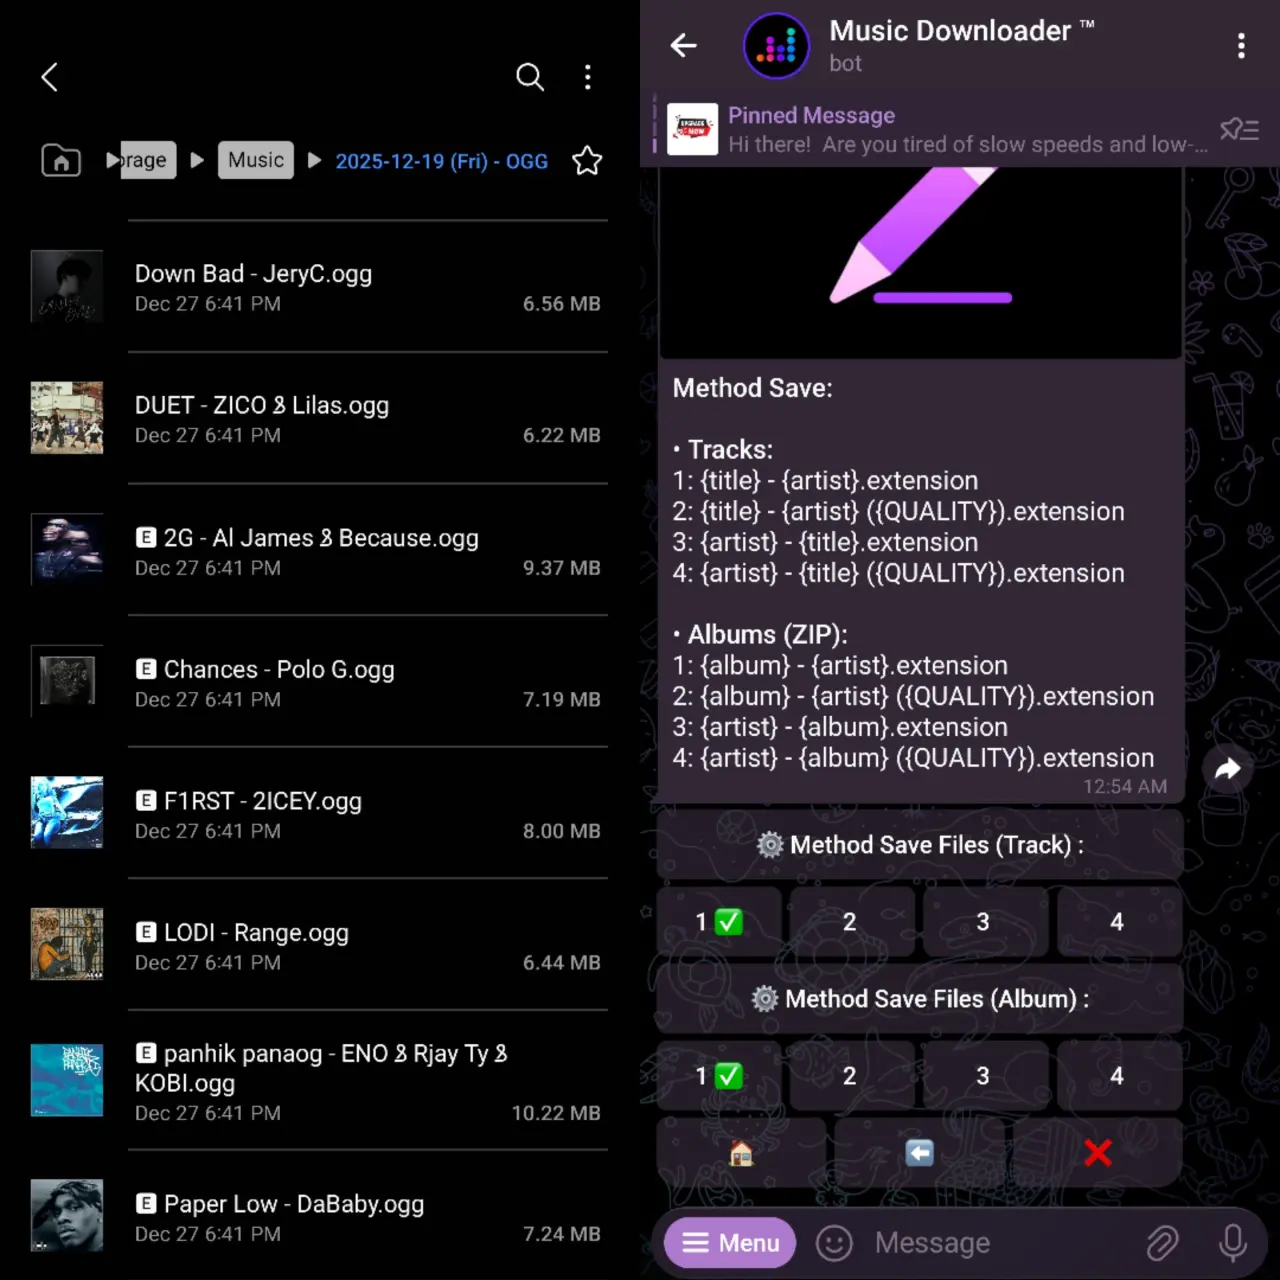Select album save method 1
Viewport: 1280px width, 1280px height.
click(719, 1076)
